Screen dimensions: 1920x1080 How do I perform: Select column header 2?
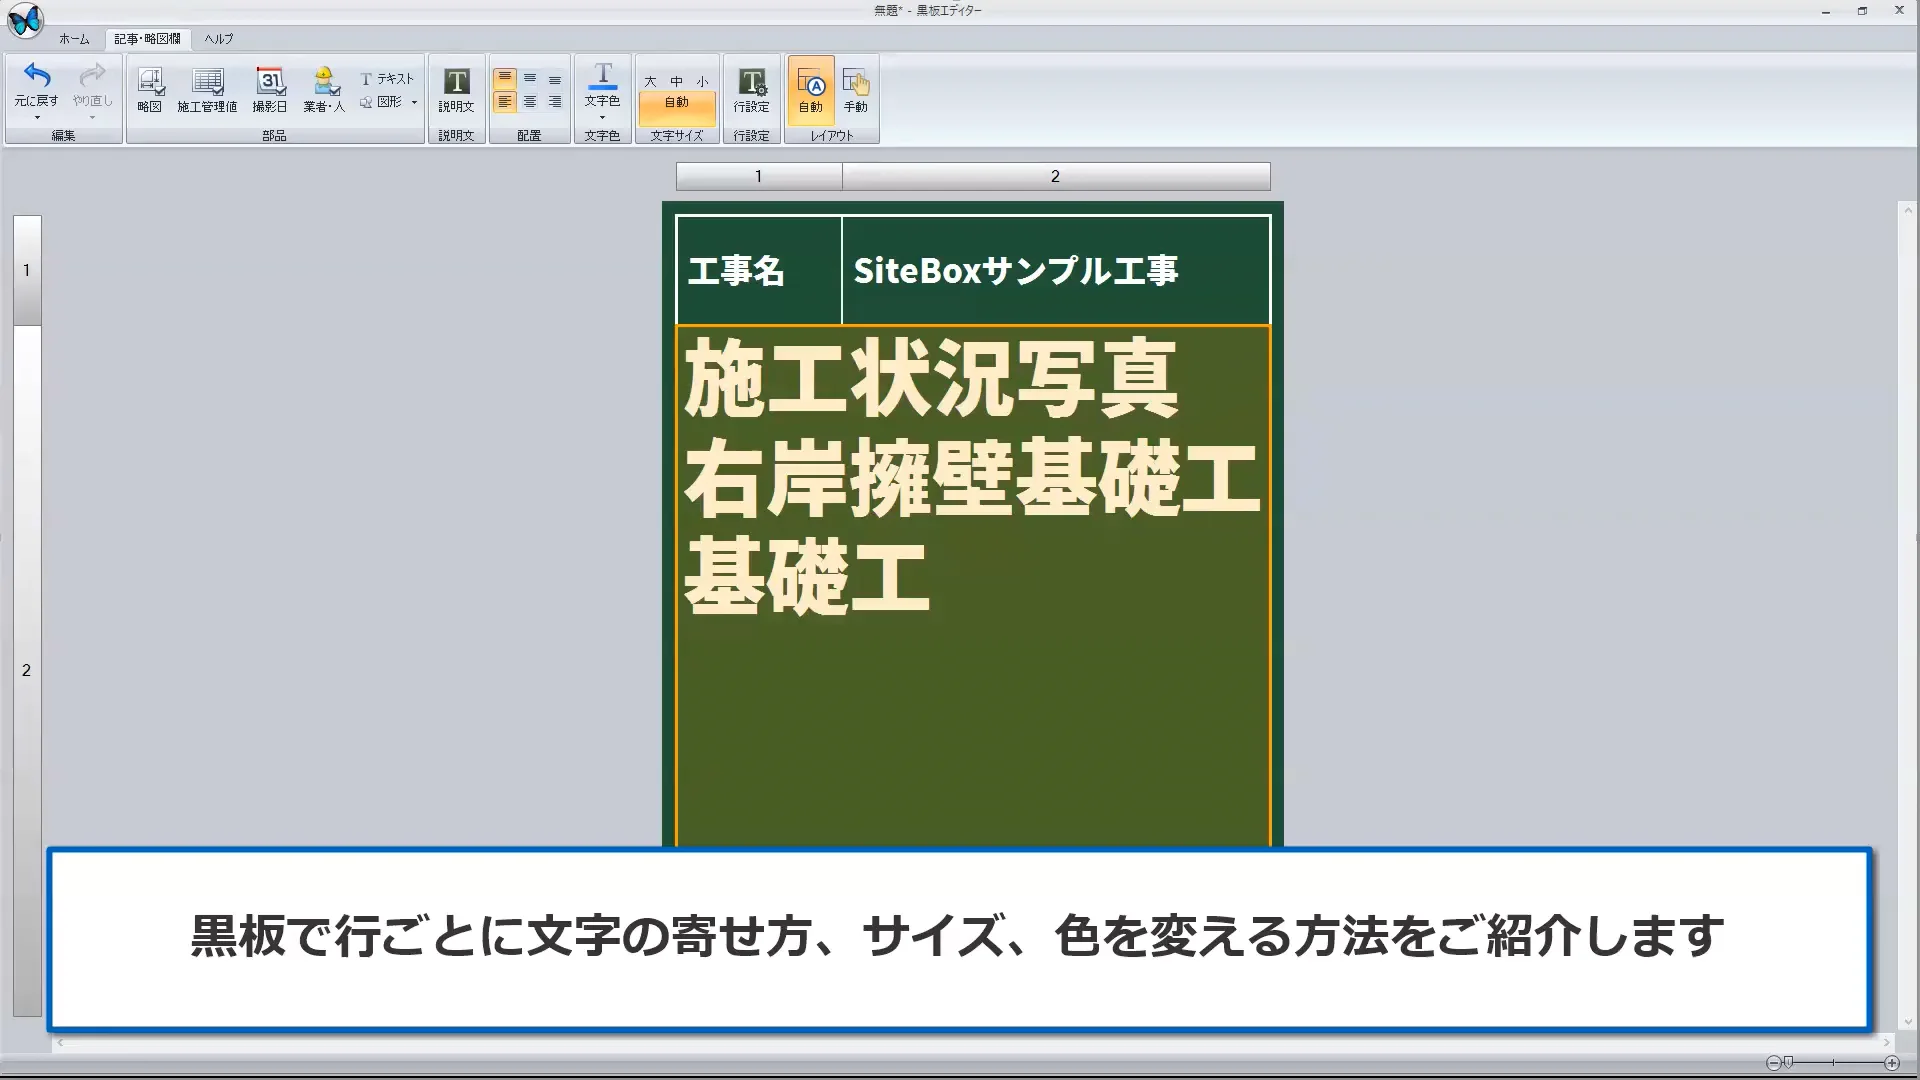click(1056, 176)
